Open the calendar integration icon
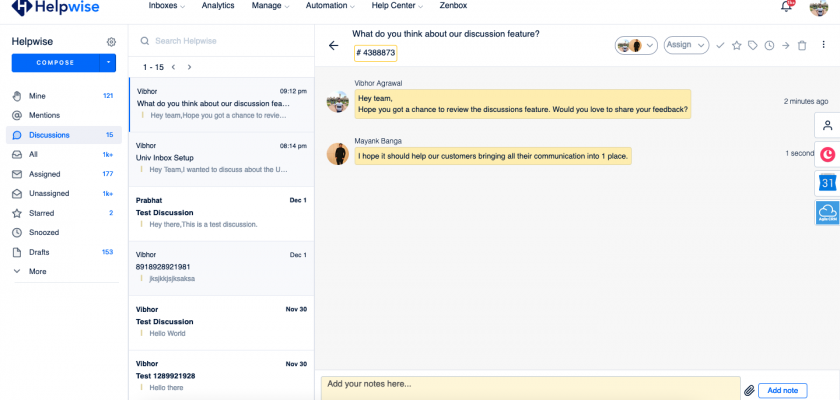 [828, 184]
